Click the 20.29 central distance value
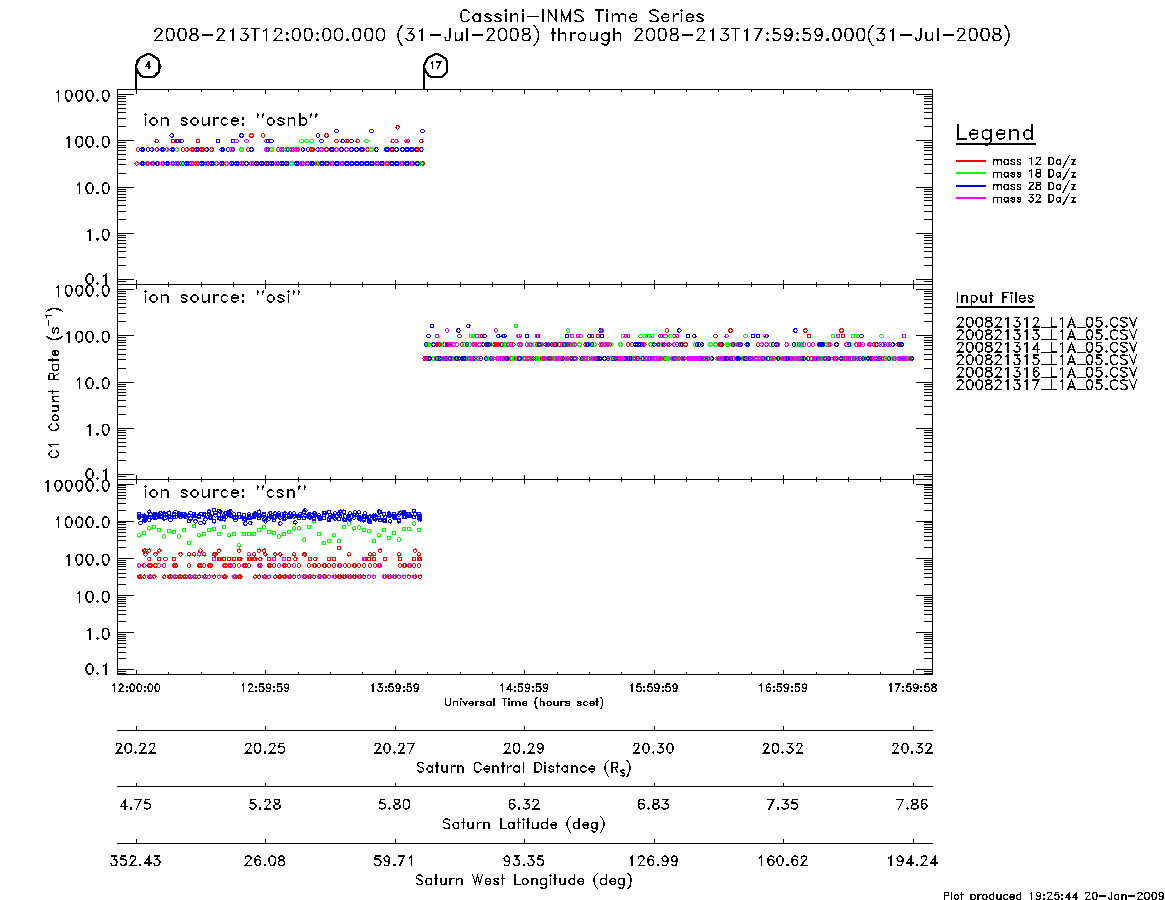 524,748
